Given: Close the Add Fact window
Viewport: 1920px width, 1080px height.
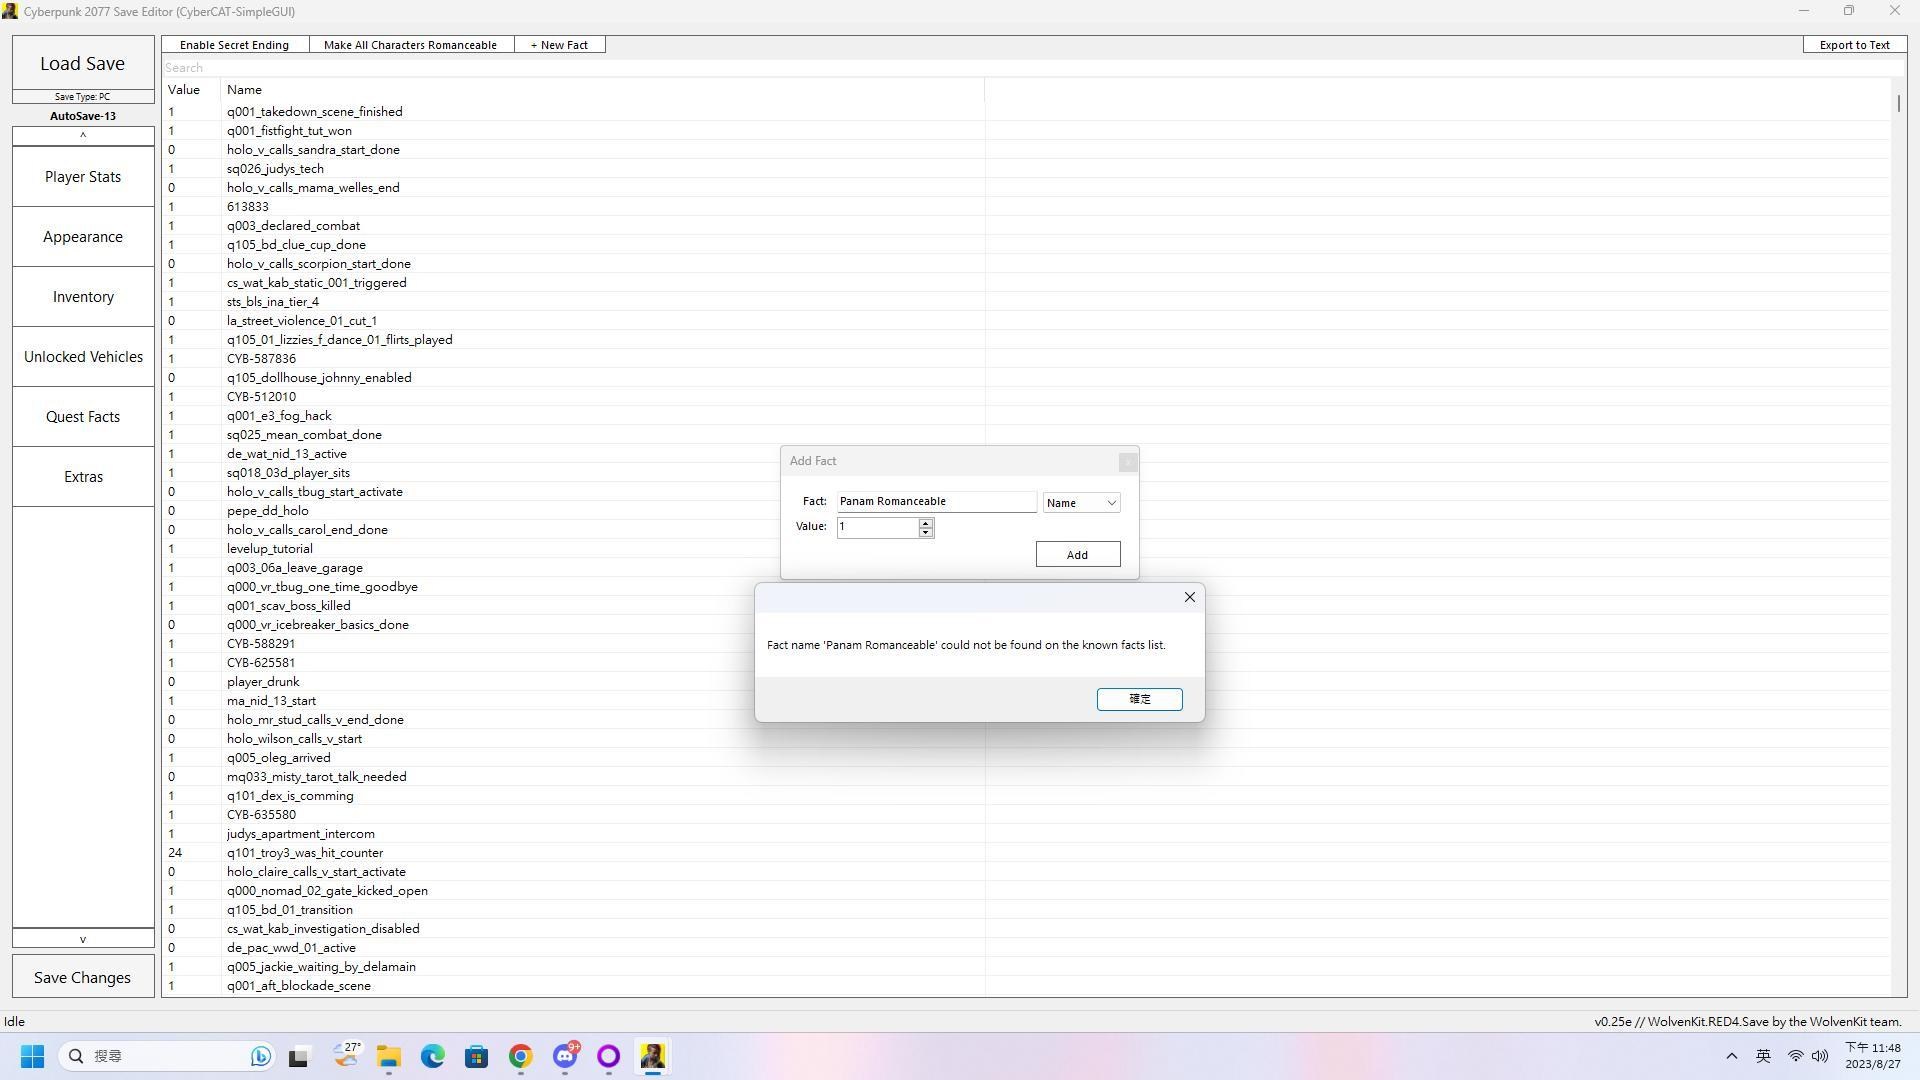Looking at the screenshot, I should [1127, 462].
